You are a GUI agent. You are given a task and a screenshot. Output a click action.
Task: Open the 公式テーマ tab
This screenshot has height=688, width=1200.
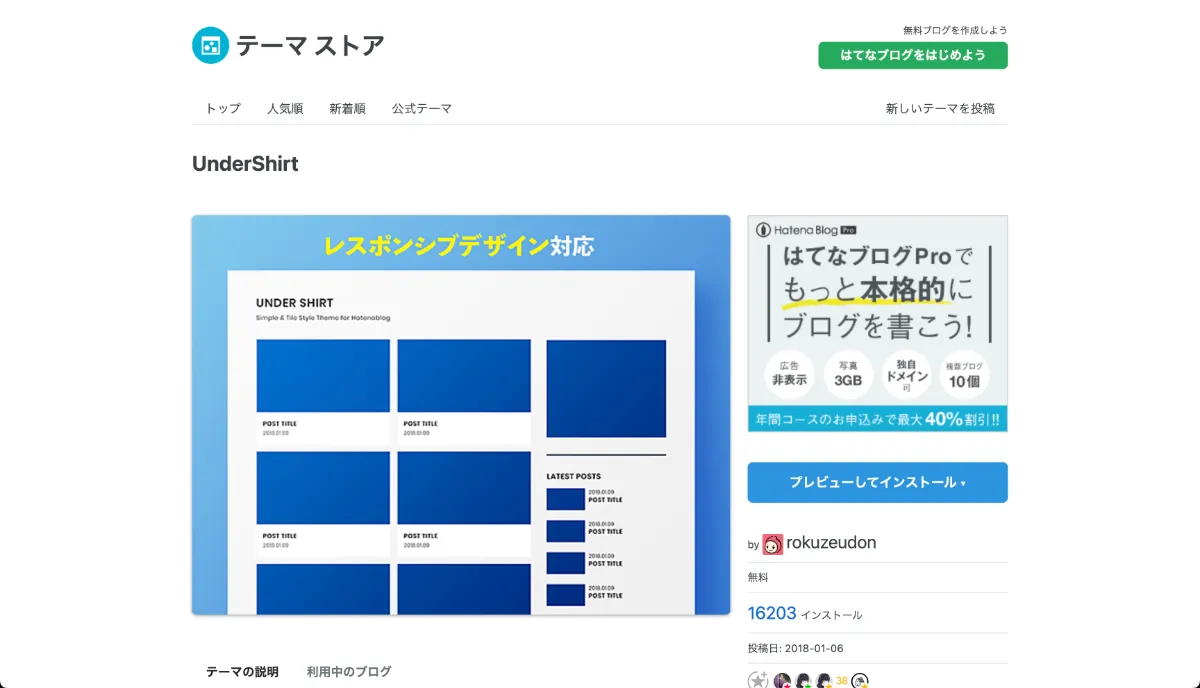[422, 108]
